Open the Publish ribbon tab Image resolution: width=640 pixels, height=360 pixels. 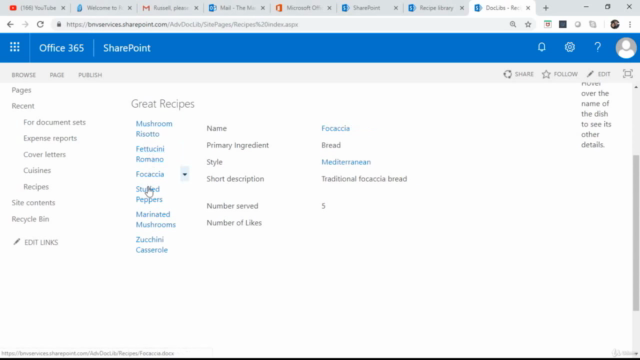(x=90, y=75)
